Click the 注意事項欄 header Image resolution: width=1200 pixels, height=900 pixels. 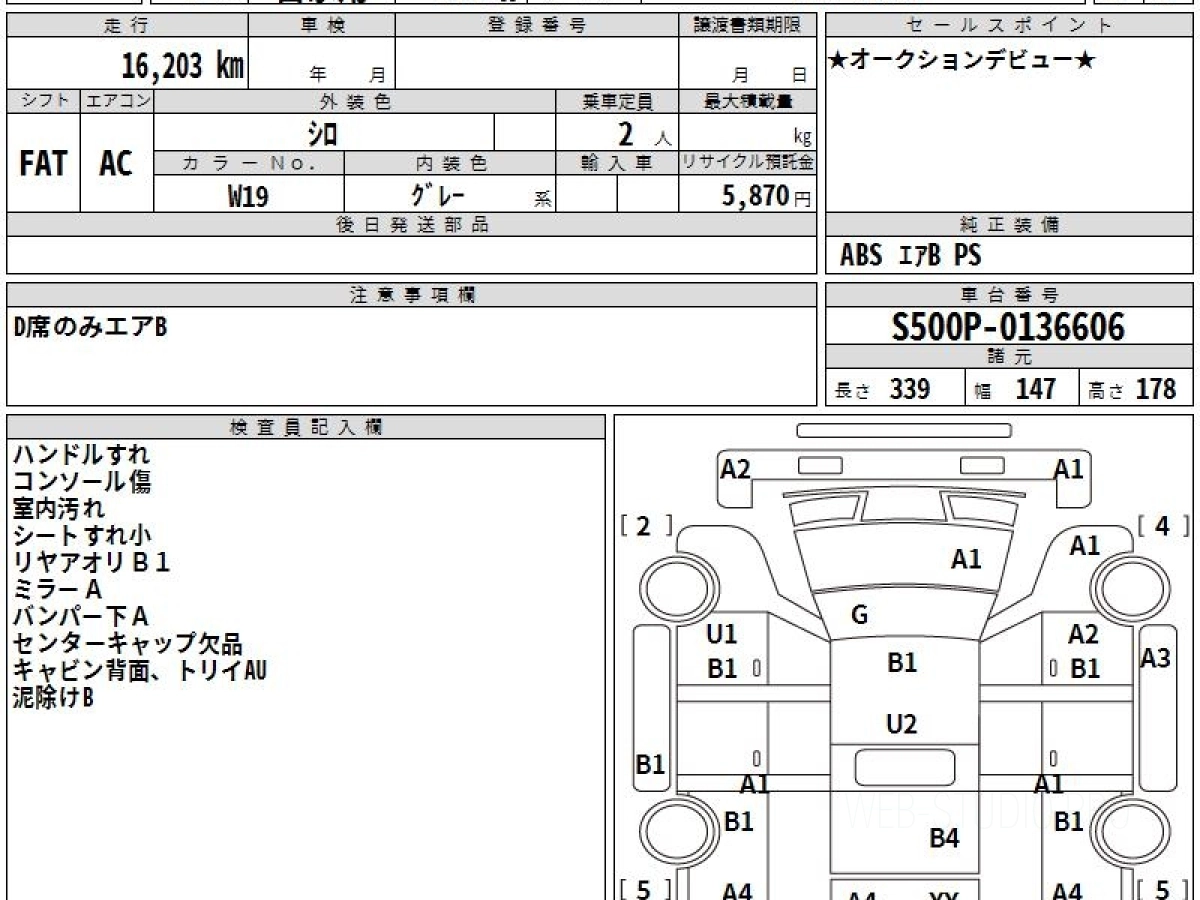[412, 295]
